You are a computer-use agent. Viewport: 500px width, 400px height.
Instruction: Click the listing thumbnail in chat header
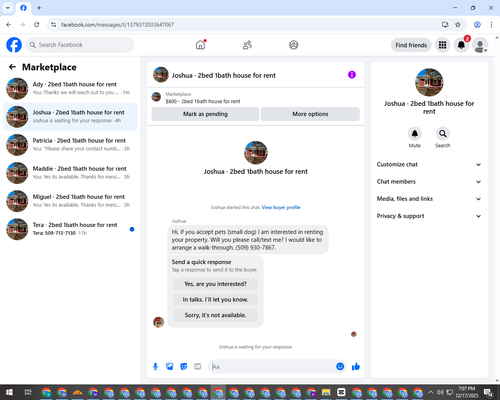[x=161, y=75]
